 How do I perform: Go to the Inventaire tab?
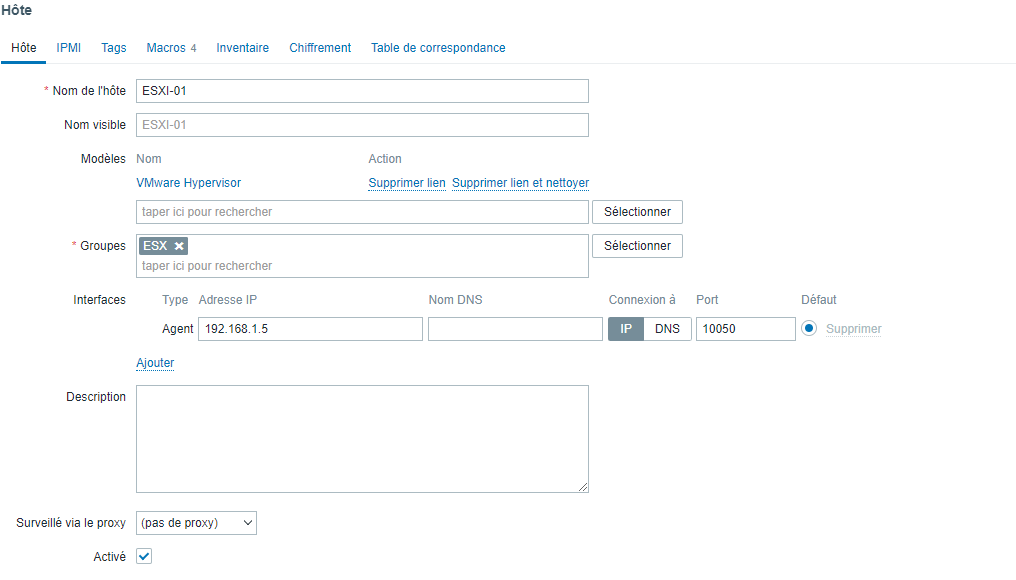(x=242, y=48)
